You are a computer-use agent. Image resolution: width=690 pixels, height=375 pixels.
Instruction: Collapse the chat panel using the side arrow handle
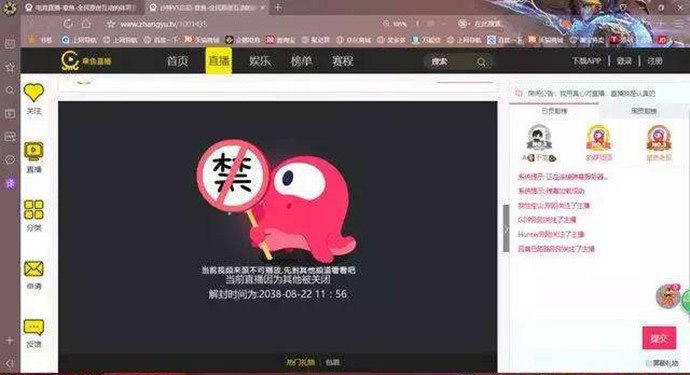click(506, 228)
